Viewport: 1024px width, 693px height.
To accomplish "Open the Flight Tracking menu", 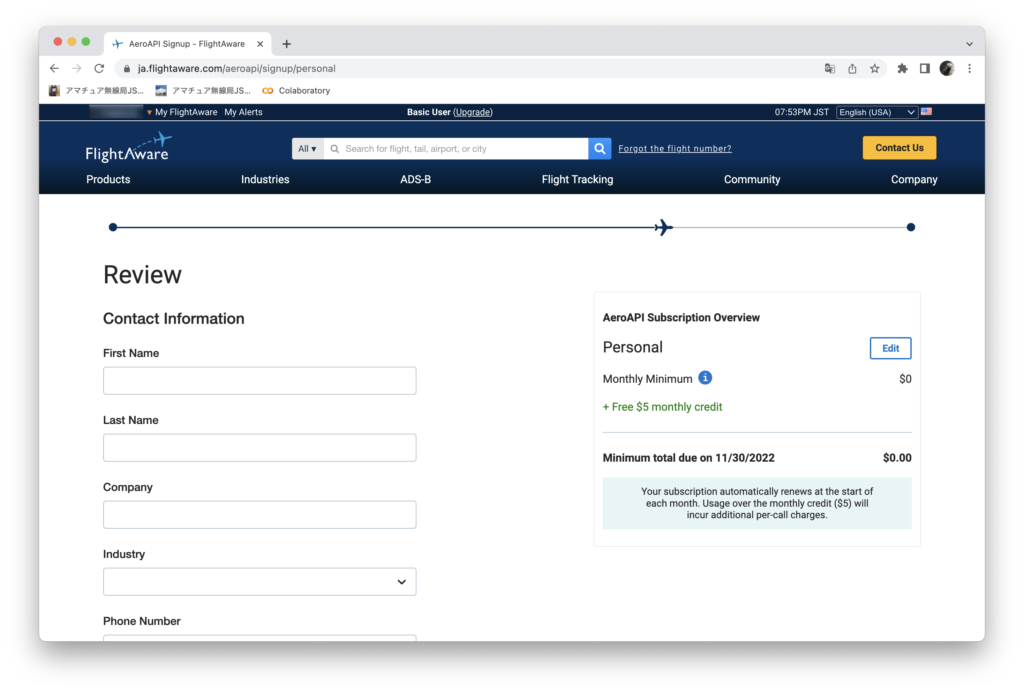I will [577, 180].
